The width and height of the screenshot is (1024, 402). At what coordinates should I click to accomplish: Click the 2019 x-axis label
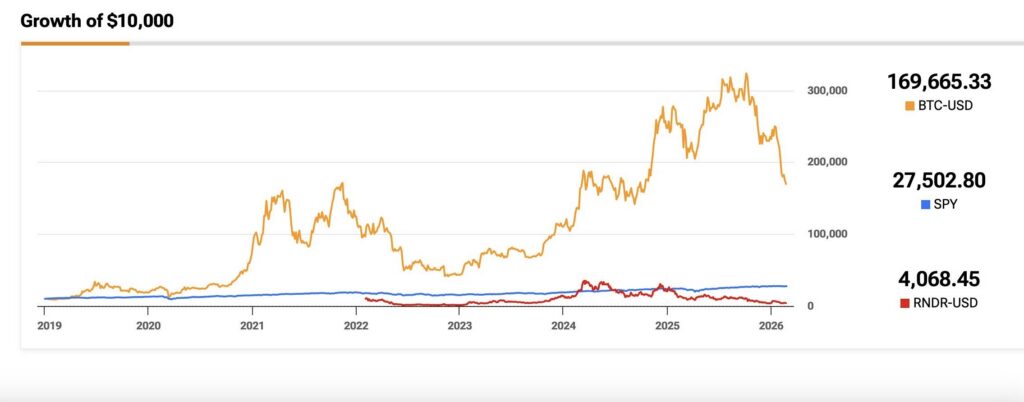45,326
